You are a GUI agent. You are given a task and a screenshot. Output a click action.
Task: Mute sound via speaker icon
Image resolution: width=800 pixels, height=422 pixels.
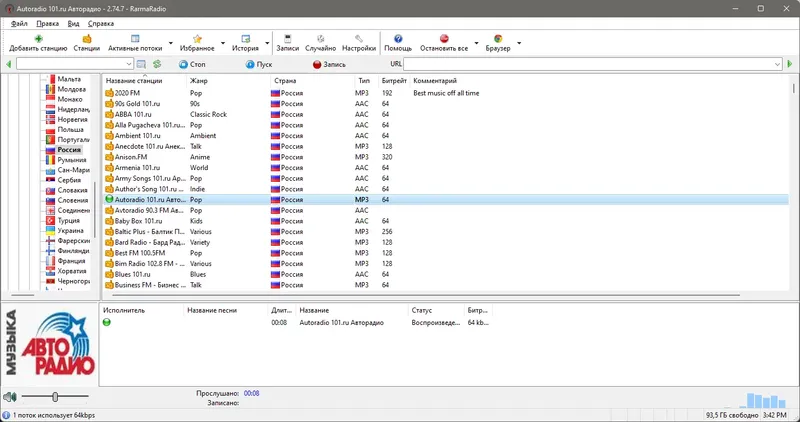coord(9,396)
